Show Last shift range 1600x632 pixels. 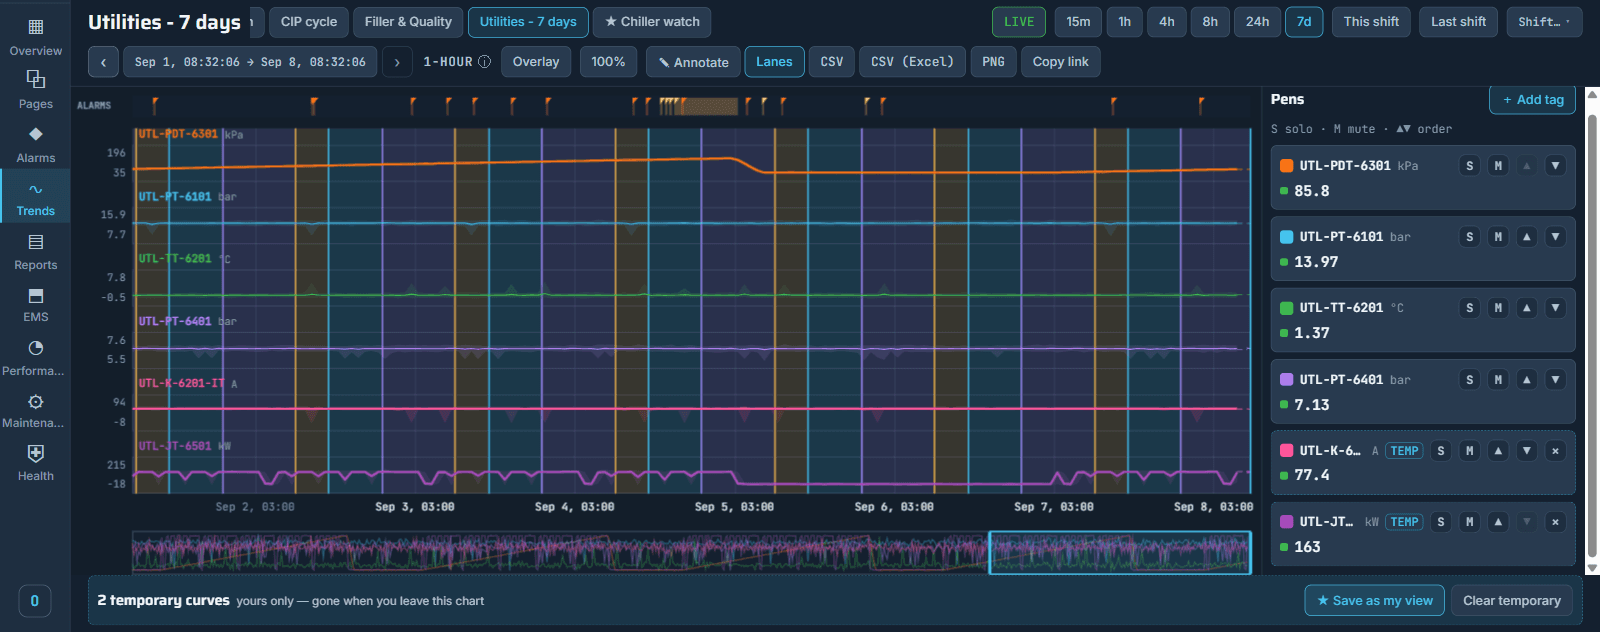coord(1458,22)
